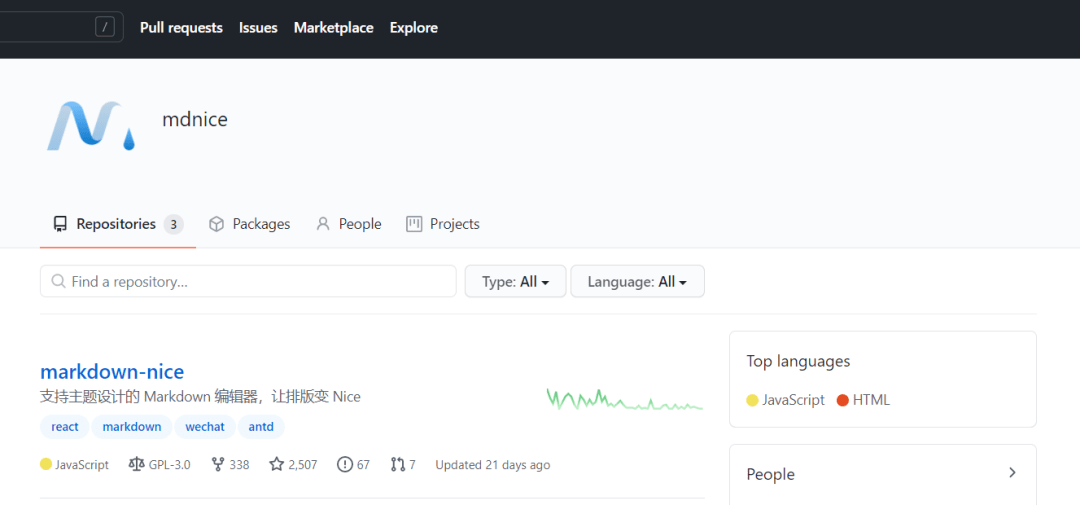Click the yellow JavaScript dot in Top languages
Viewport: 1080px width, 505px height.
click(752, 400)
